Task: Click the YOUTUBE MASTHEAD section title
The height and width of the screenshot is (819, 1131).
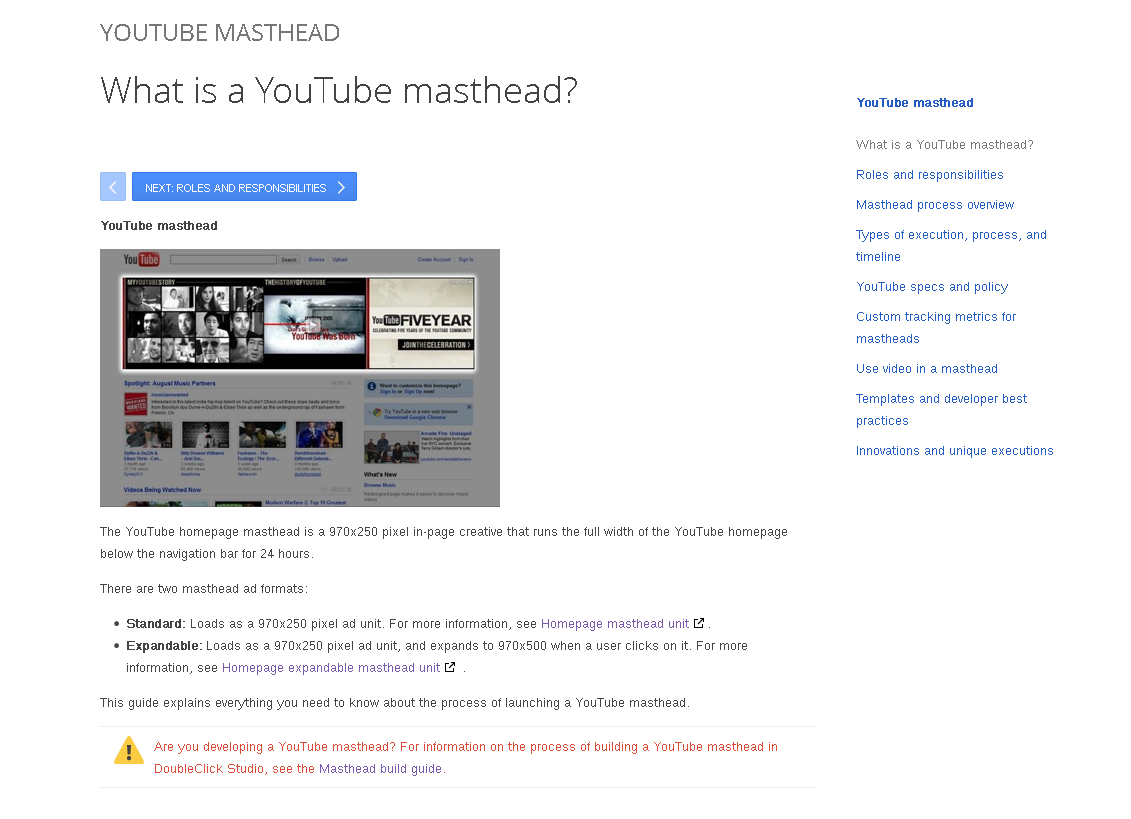Action: click(x=220, y=33)
